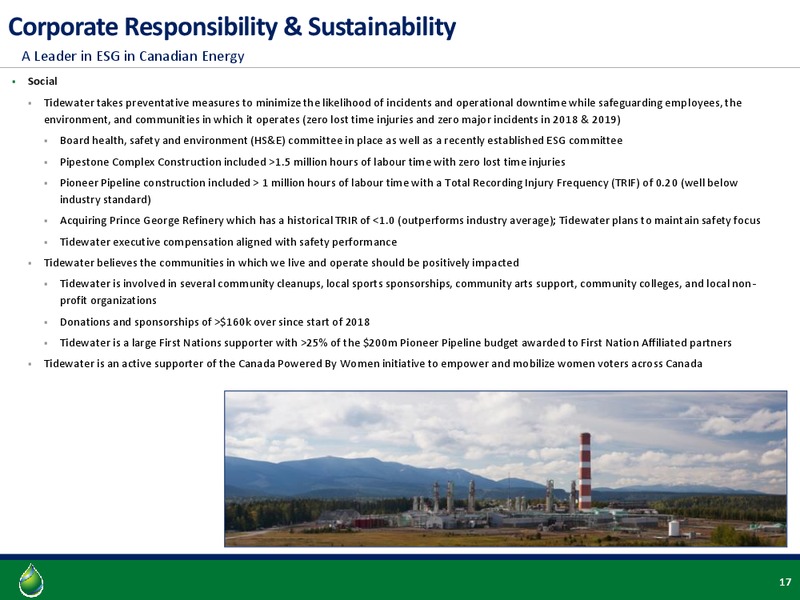This screenshot has height=600, width=800.
Task: Click the 'Social' heading bullet
Action: (x=42, y=81)
